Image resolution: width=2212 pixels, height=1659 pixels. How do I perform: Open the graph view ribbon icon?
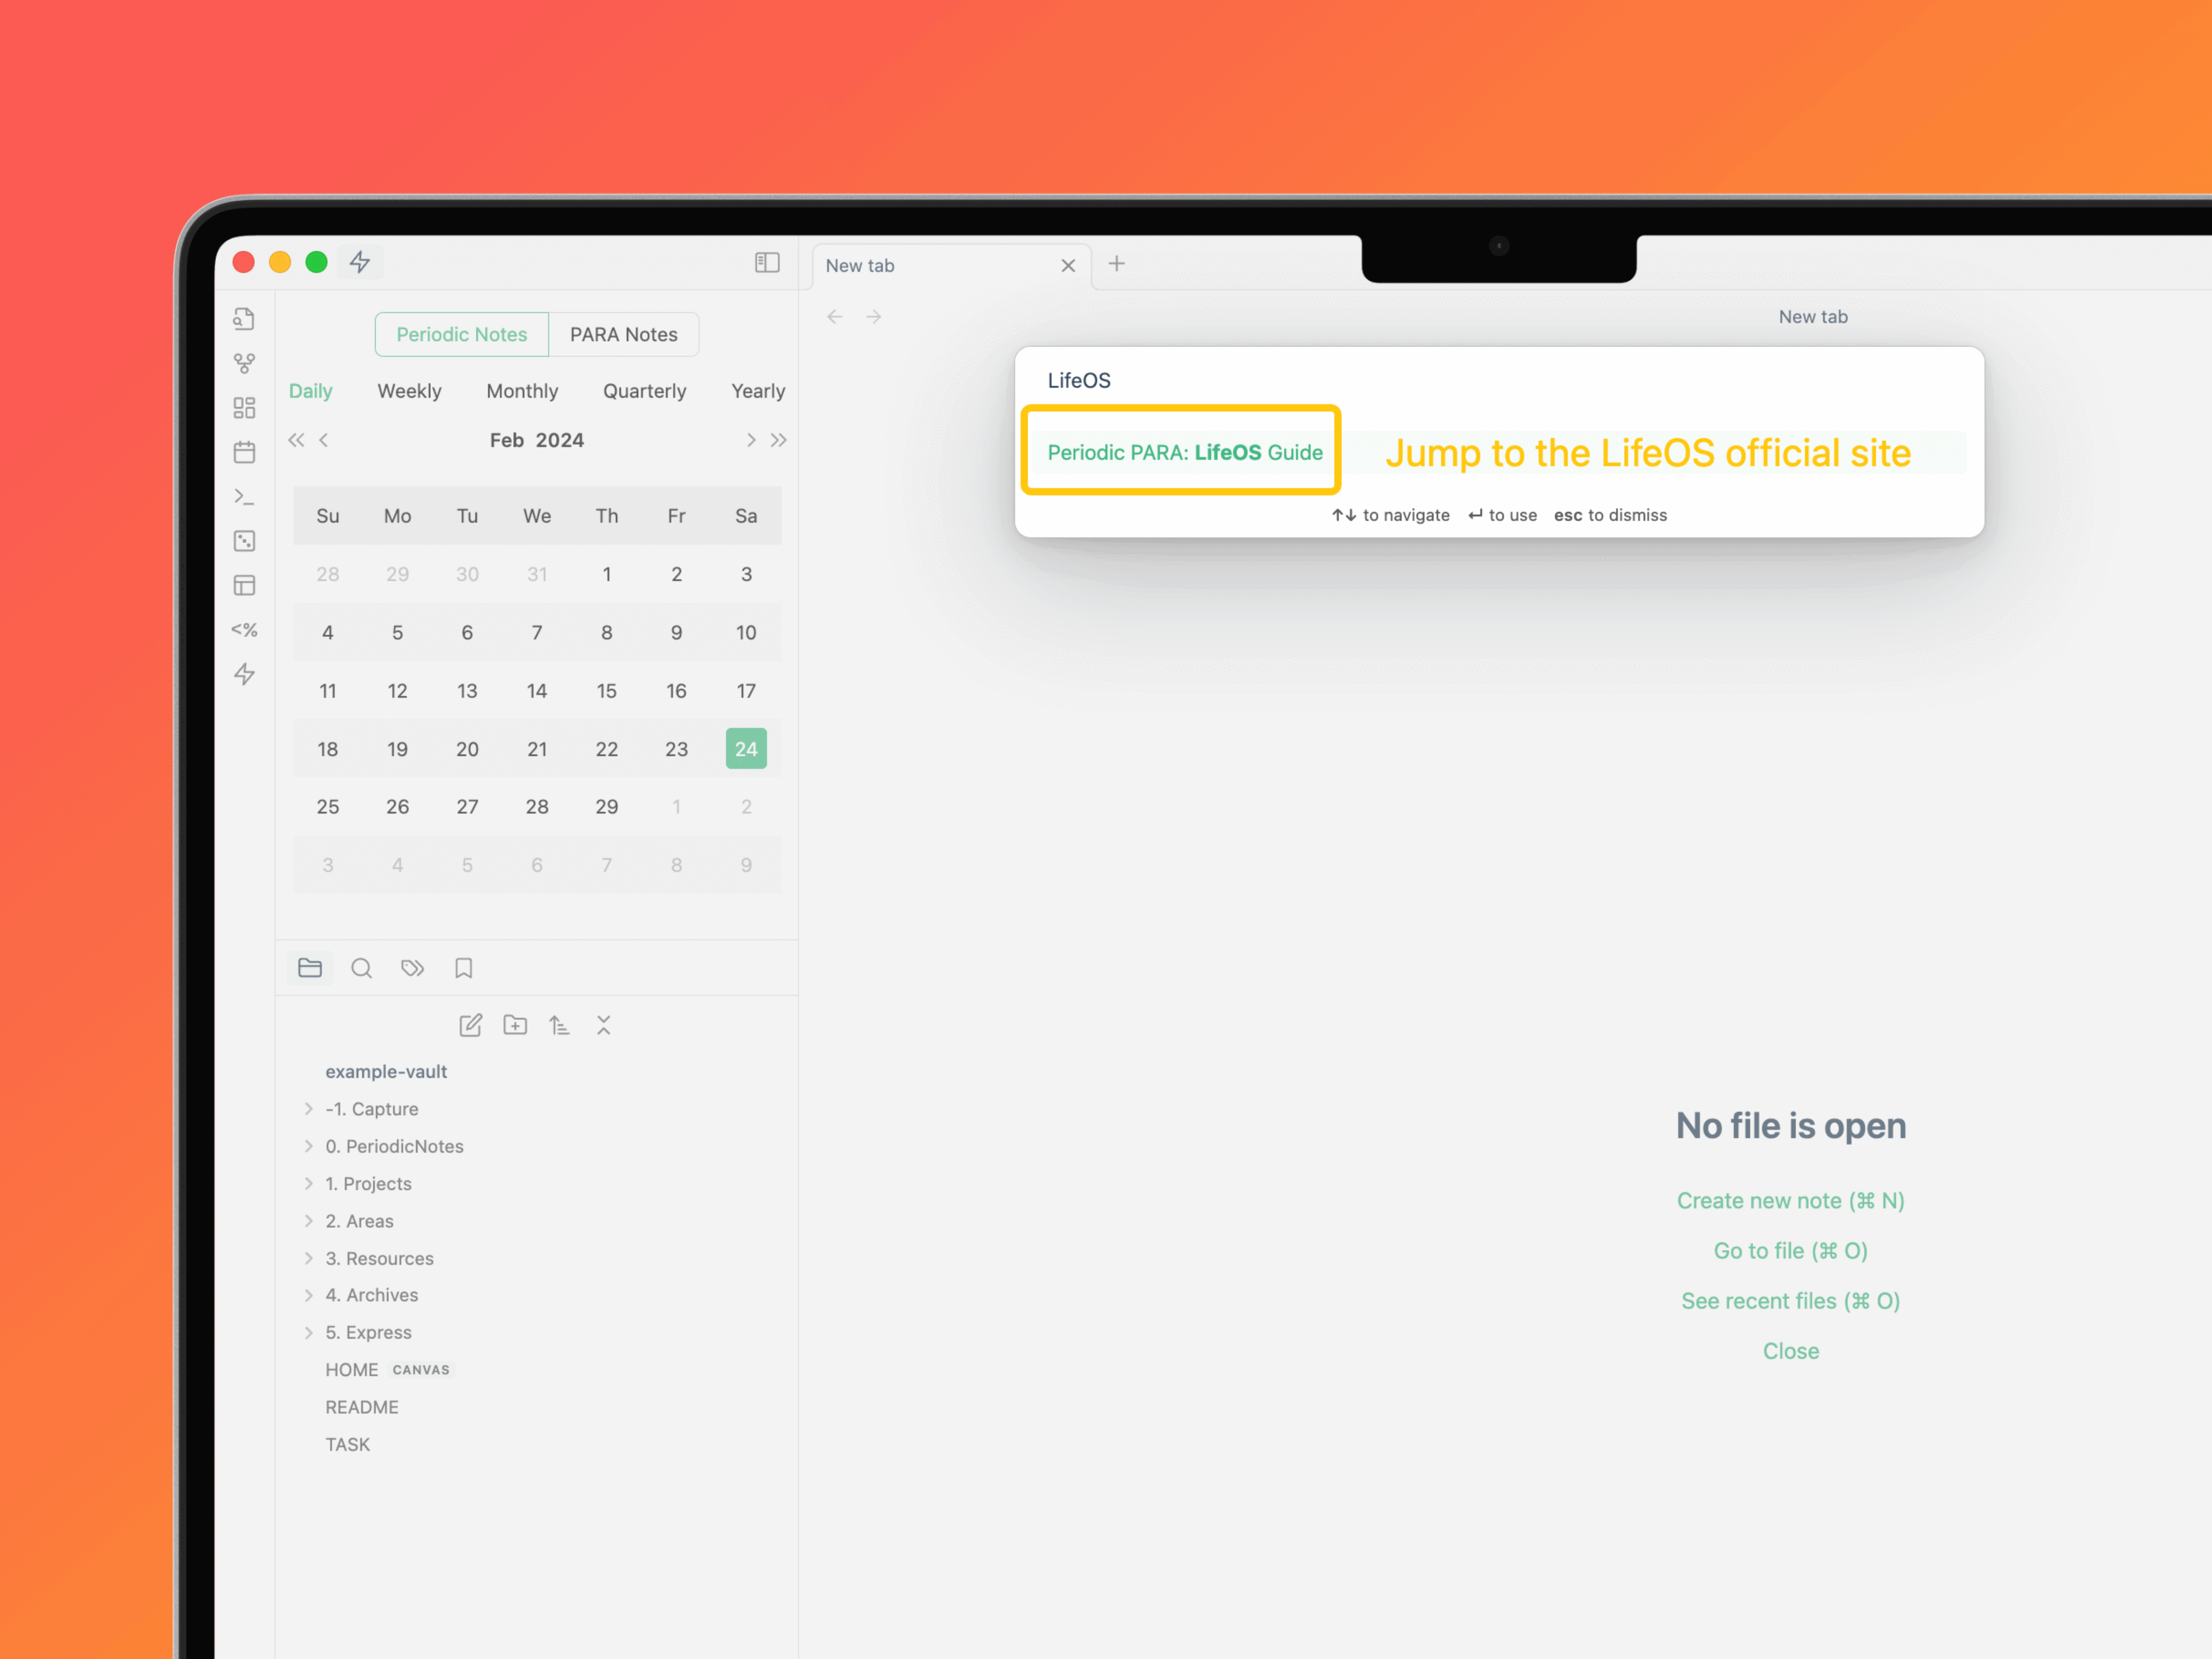pos(244,363)
